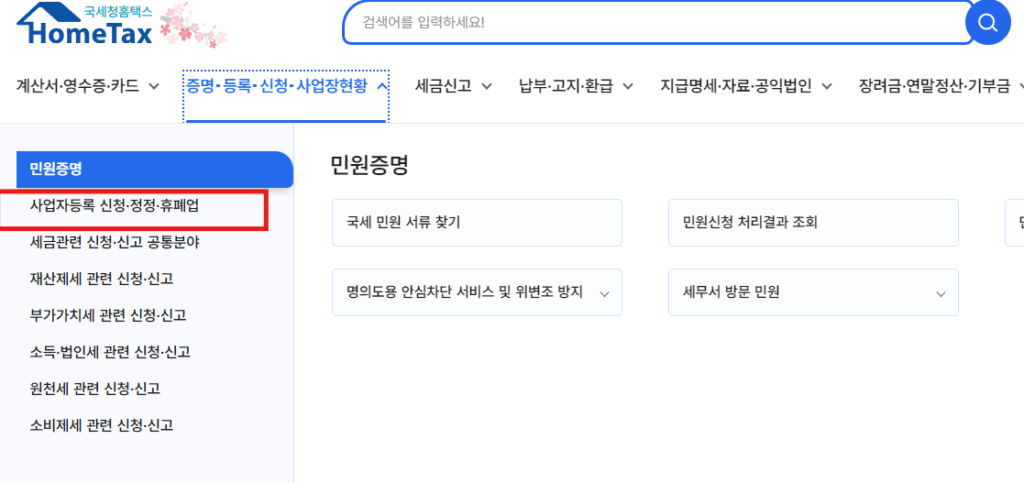Click the search input field

click(650, 22)
